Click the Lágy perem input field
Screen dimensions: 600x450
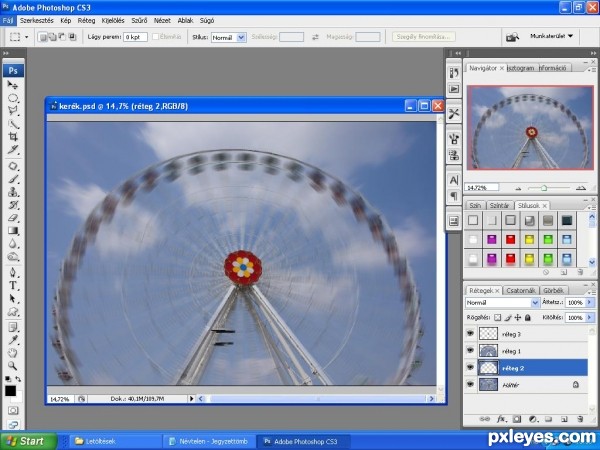(135, 37)
